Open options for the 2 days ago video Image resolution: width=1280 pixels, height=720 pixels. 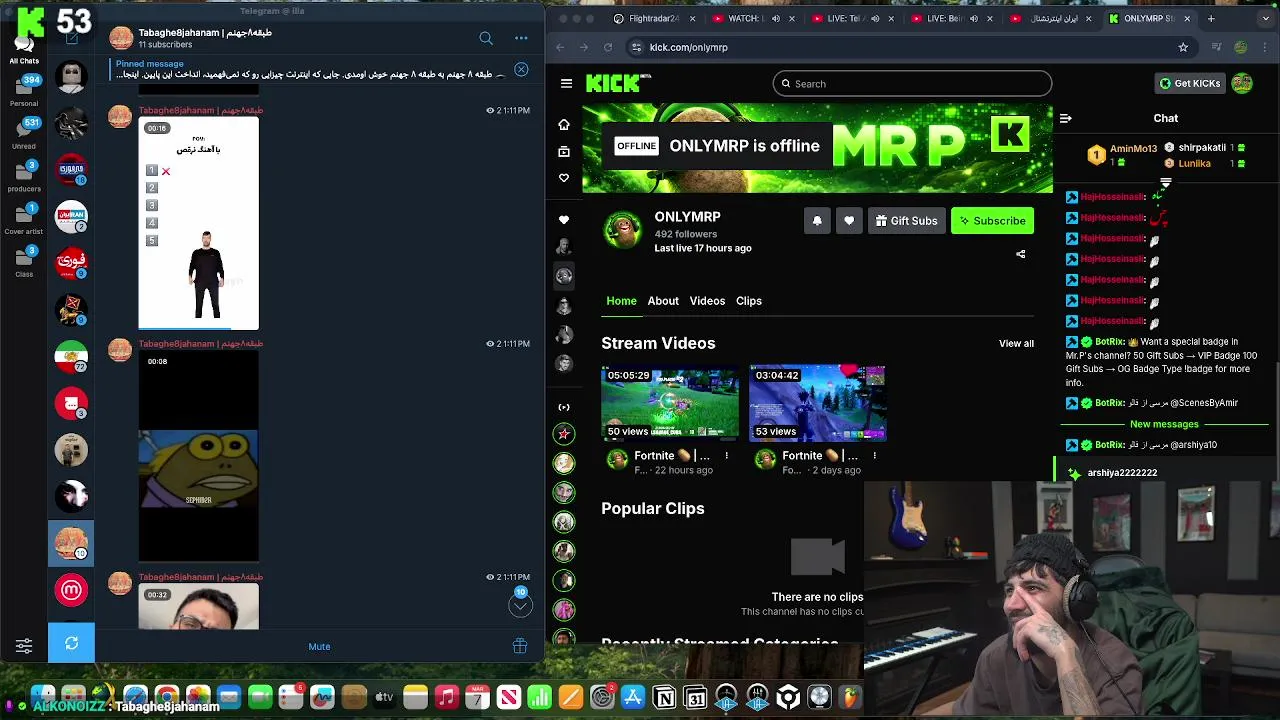click(x=875, y=456)
